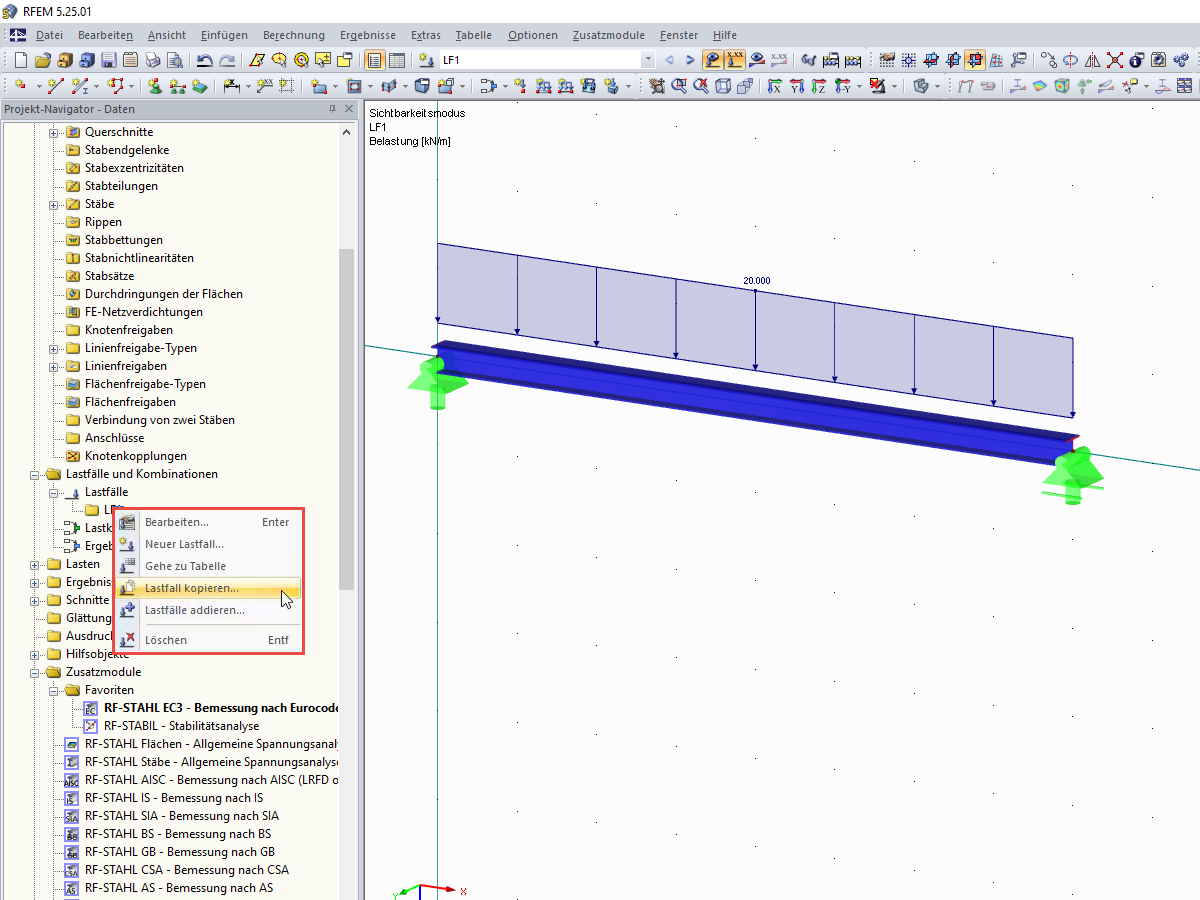Viewport: 1200px width, 900px height.
Task: Select Neuer Lastfall... context menu entry
Action: coord(208,544)
